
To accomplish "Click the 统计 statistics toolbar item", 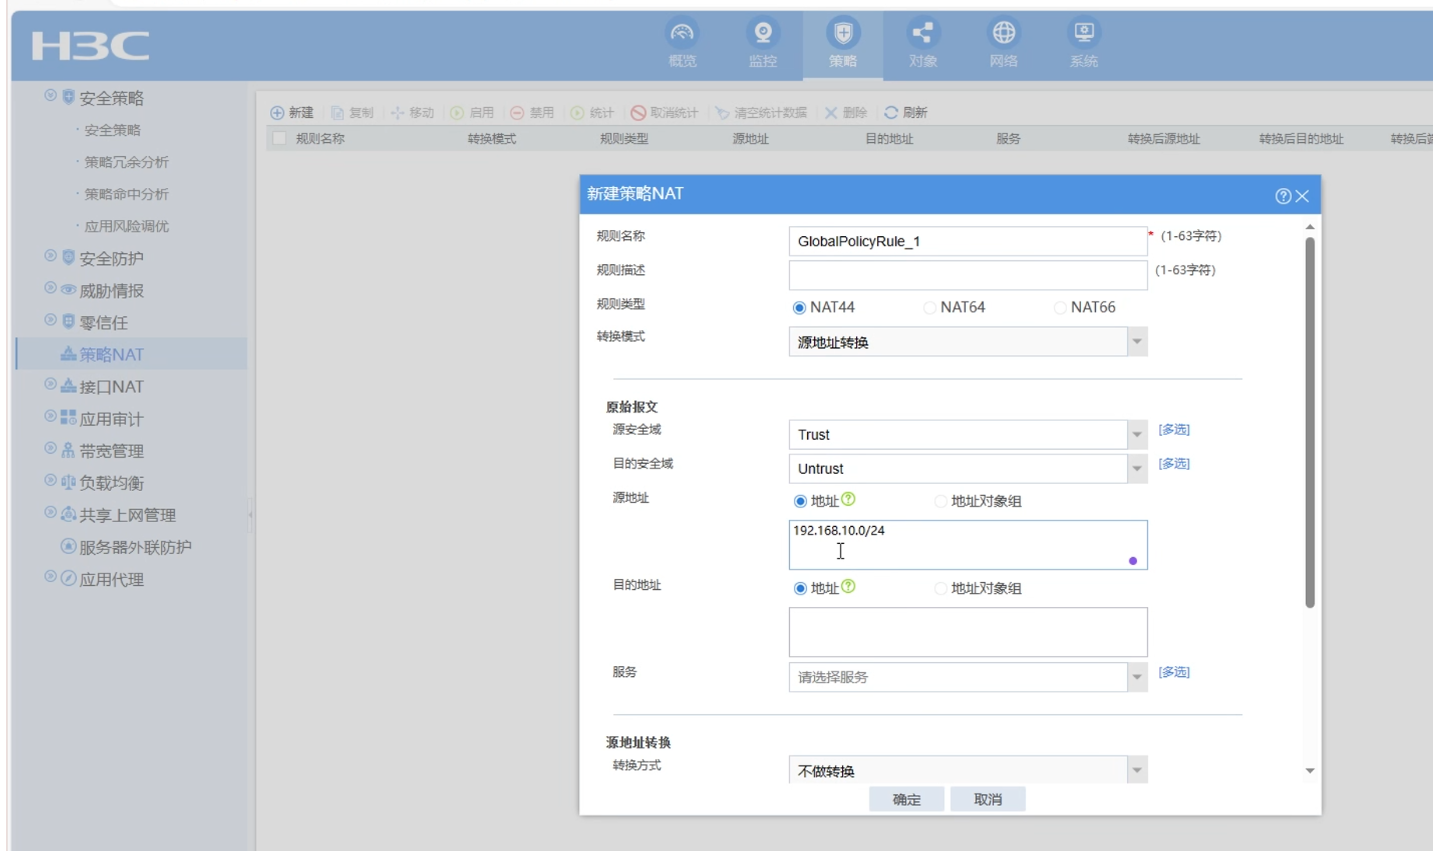I will (592, 113).
